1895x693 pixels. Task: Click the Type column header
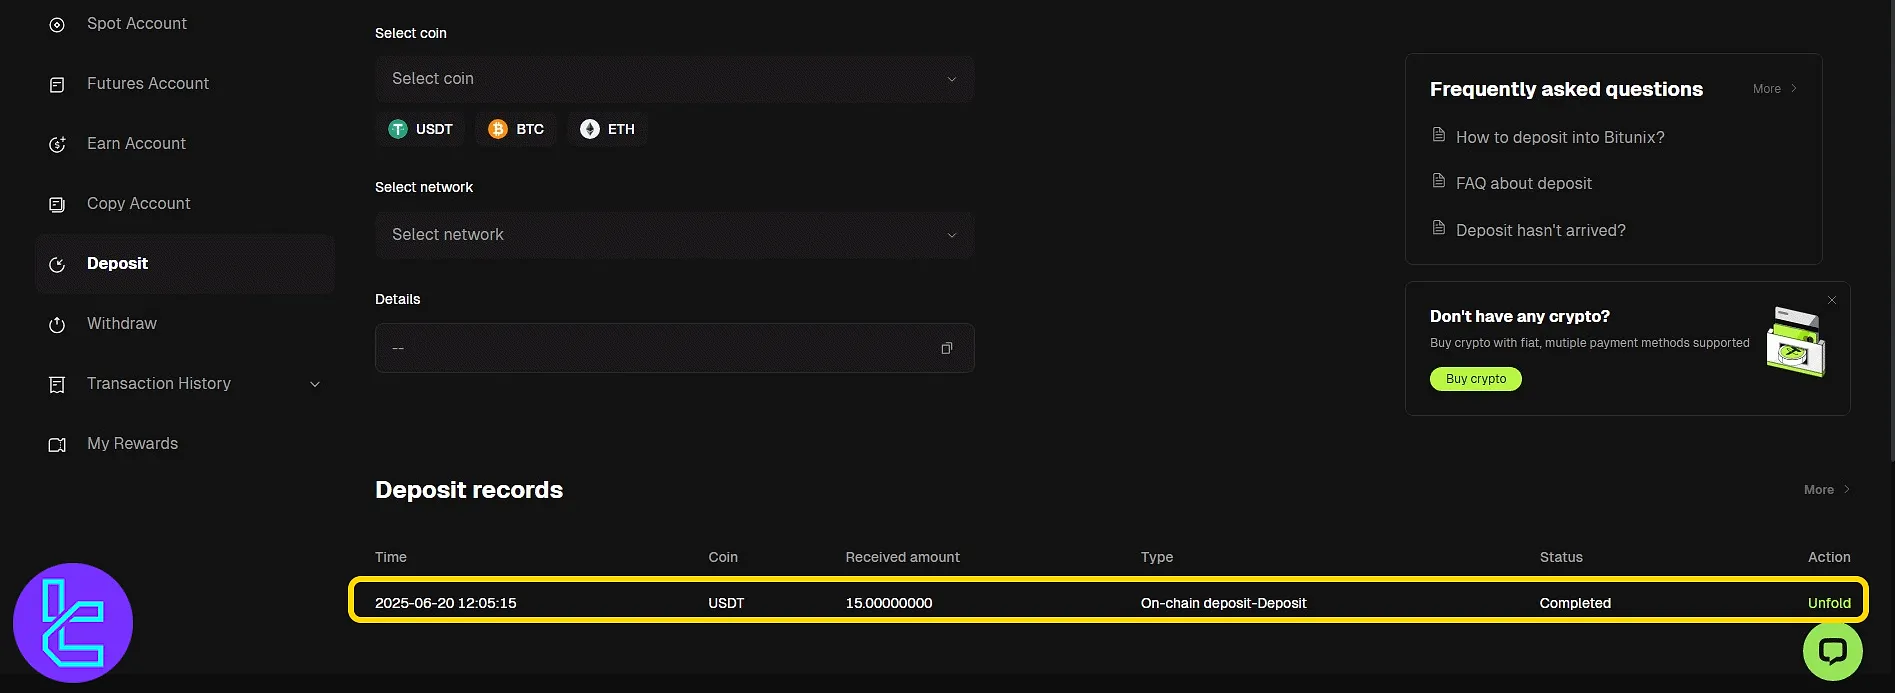[1157, 557]
